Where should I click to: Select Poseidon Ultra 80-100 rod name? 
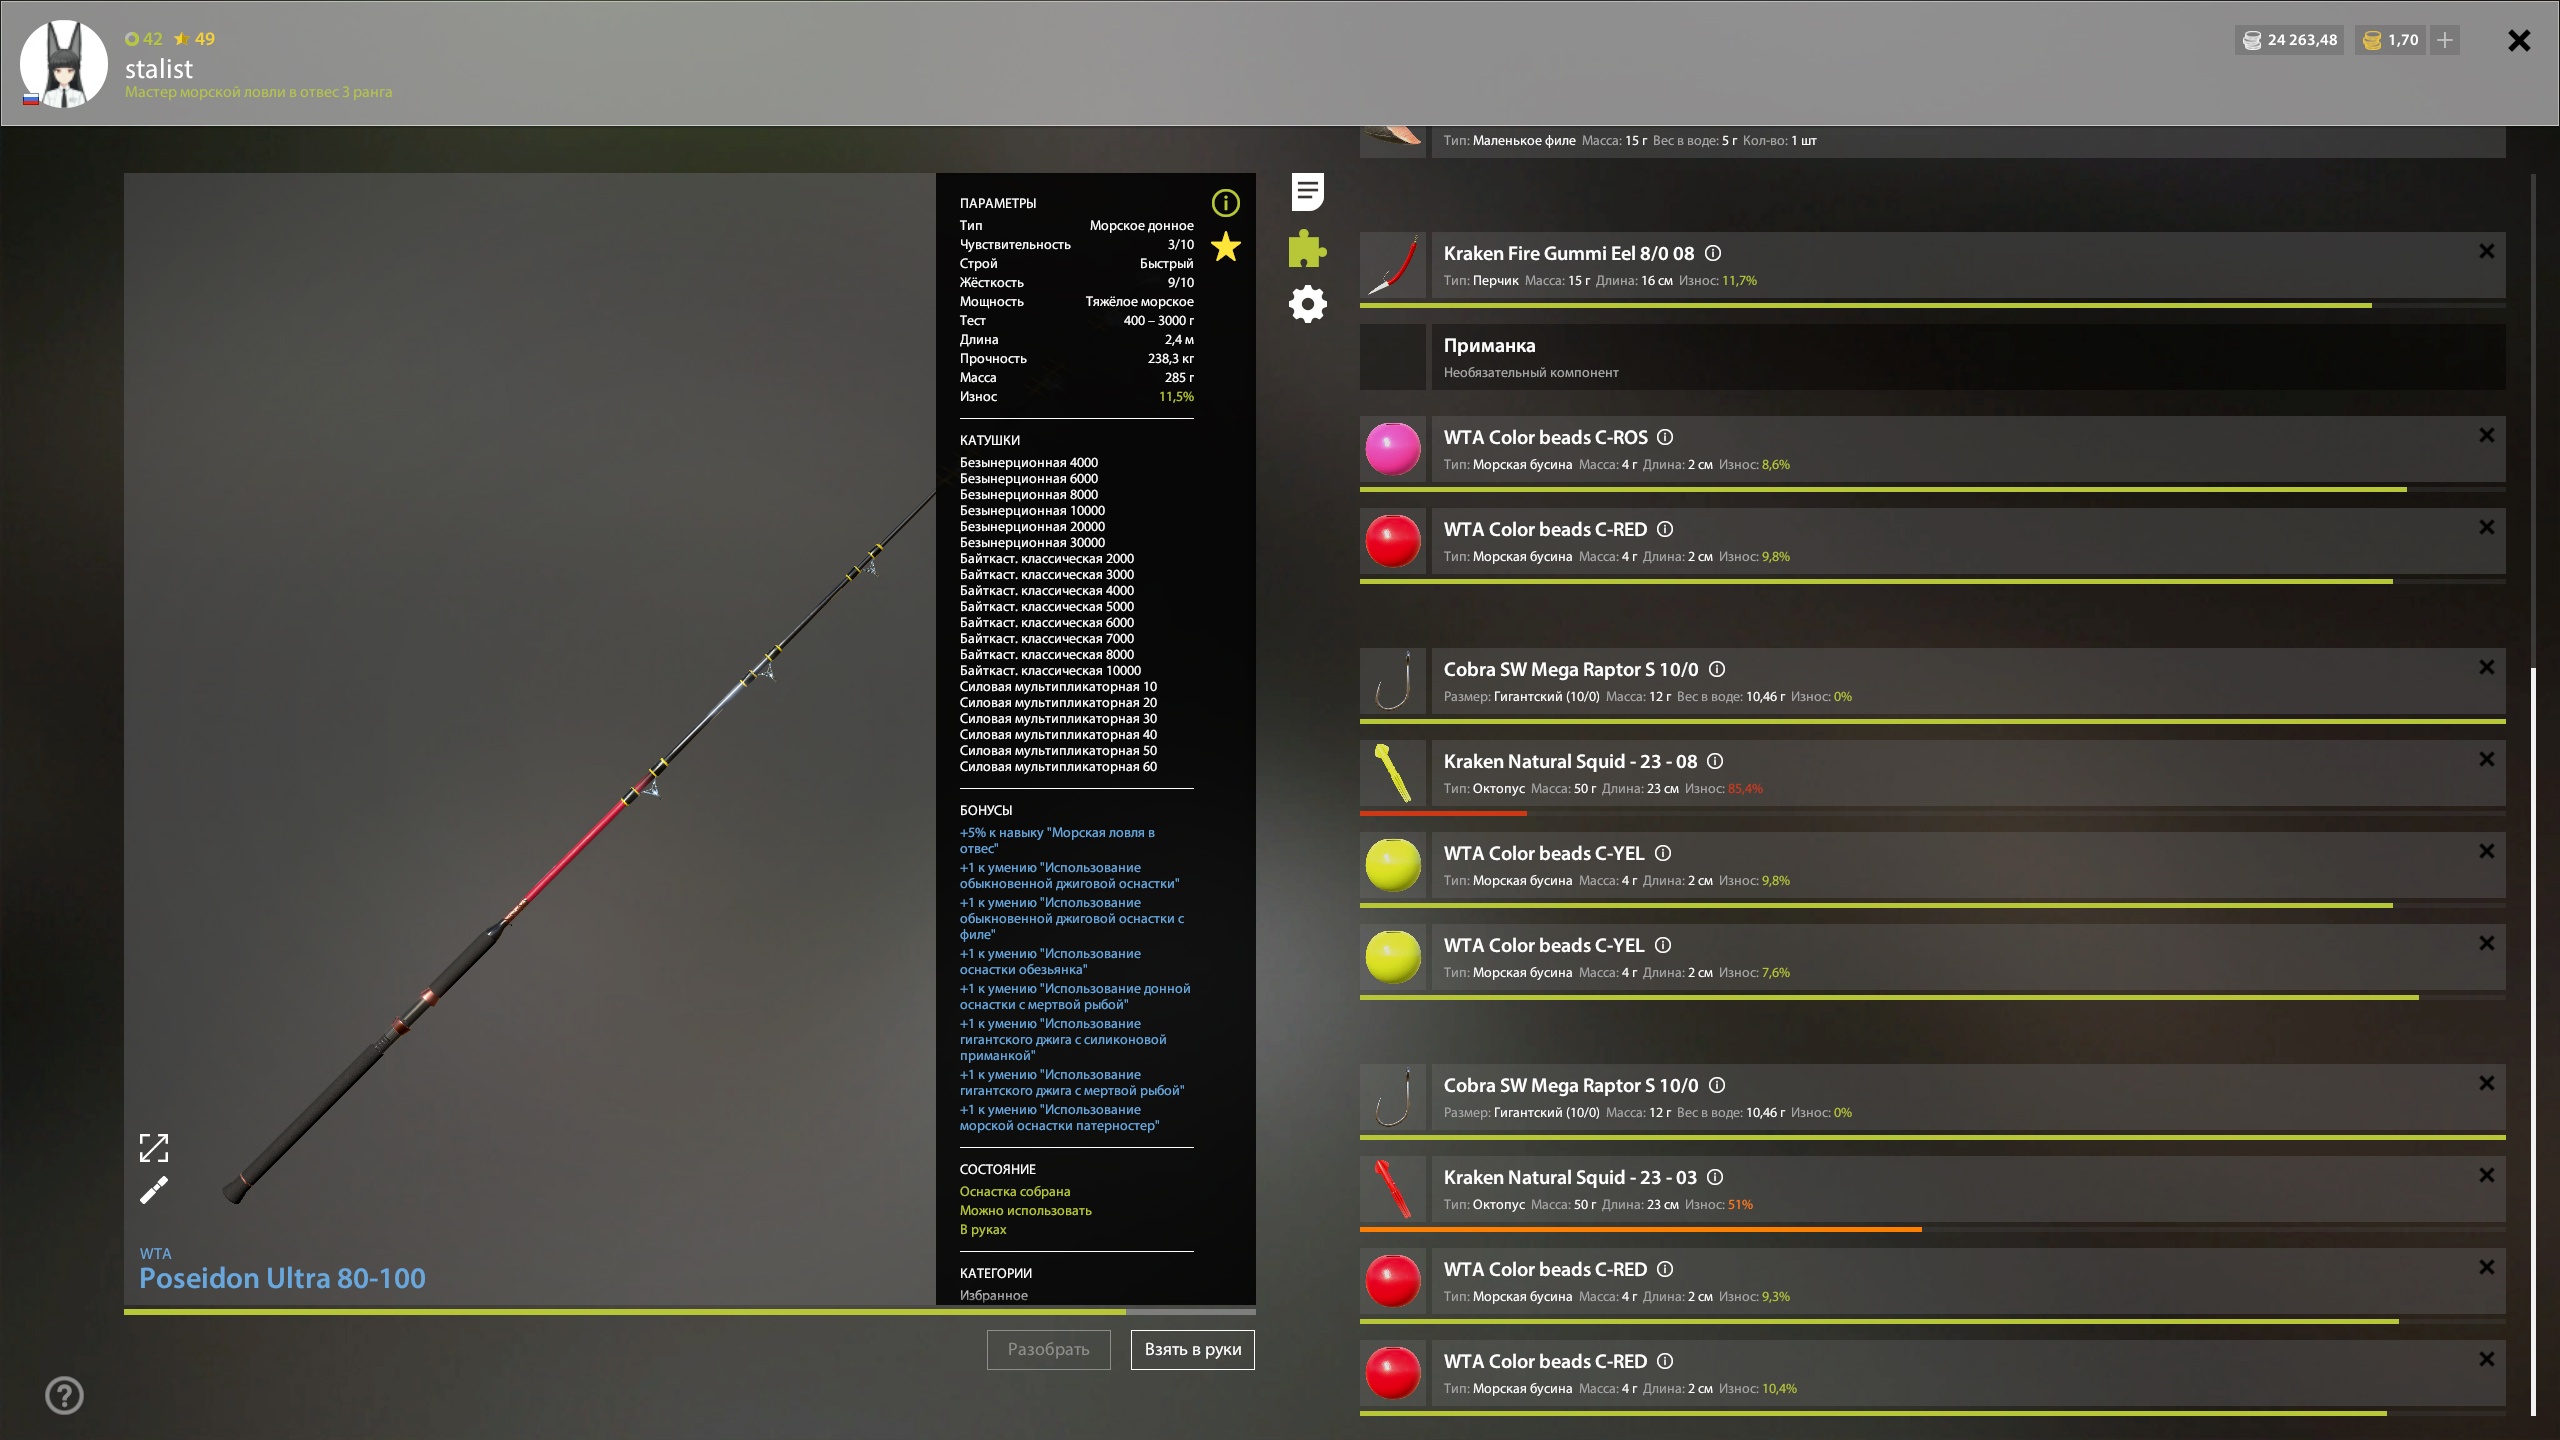282,1279
